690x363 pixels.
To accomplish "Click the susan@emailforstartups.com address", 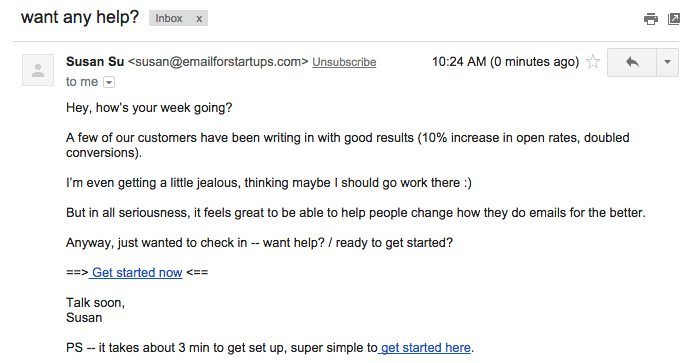I will pos(218,62).
